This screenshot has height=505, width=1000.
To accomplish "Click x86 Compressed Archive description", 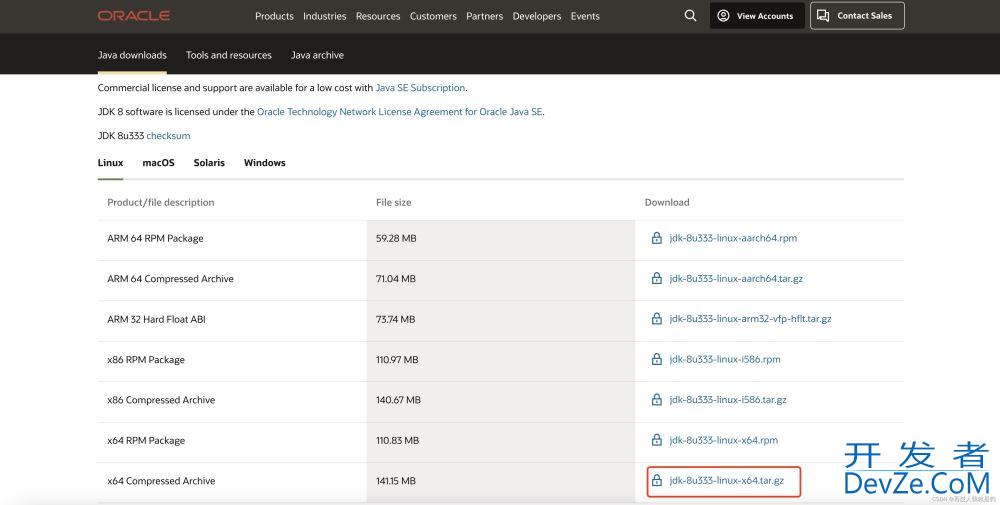I will (161, 400).
